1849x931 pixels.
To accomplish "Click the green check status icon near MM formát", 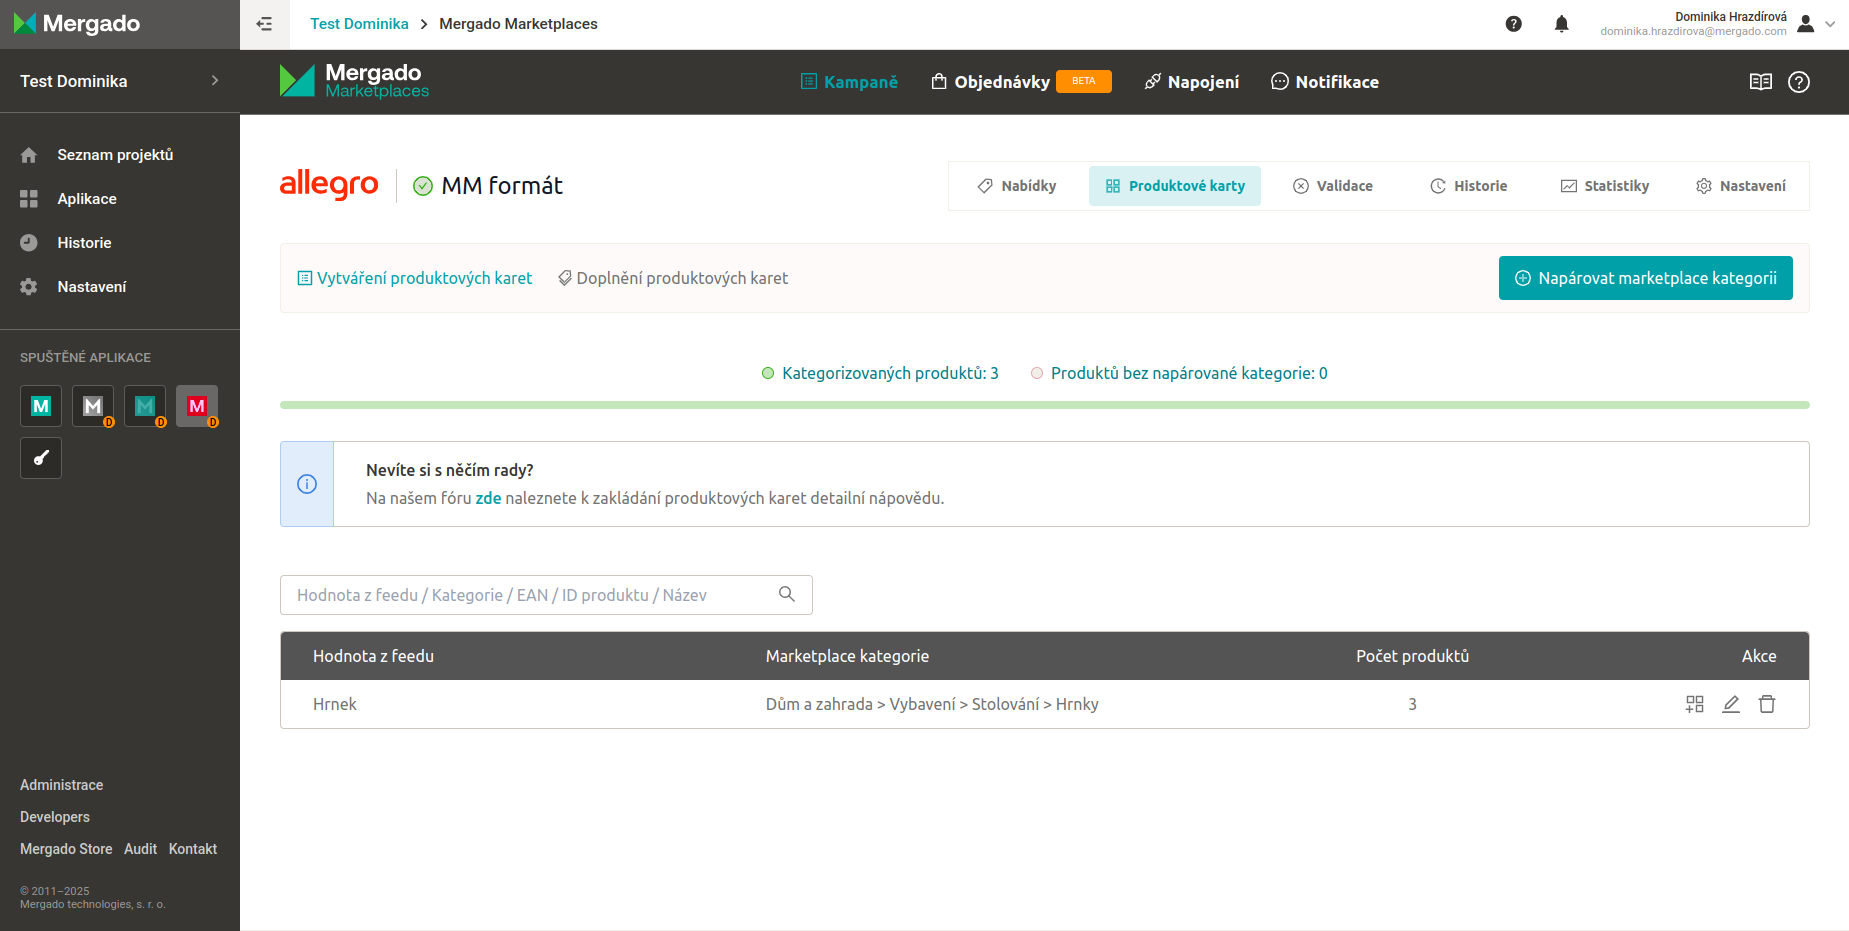I will [423, 186].
